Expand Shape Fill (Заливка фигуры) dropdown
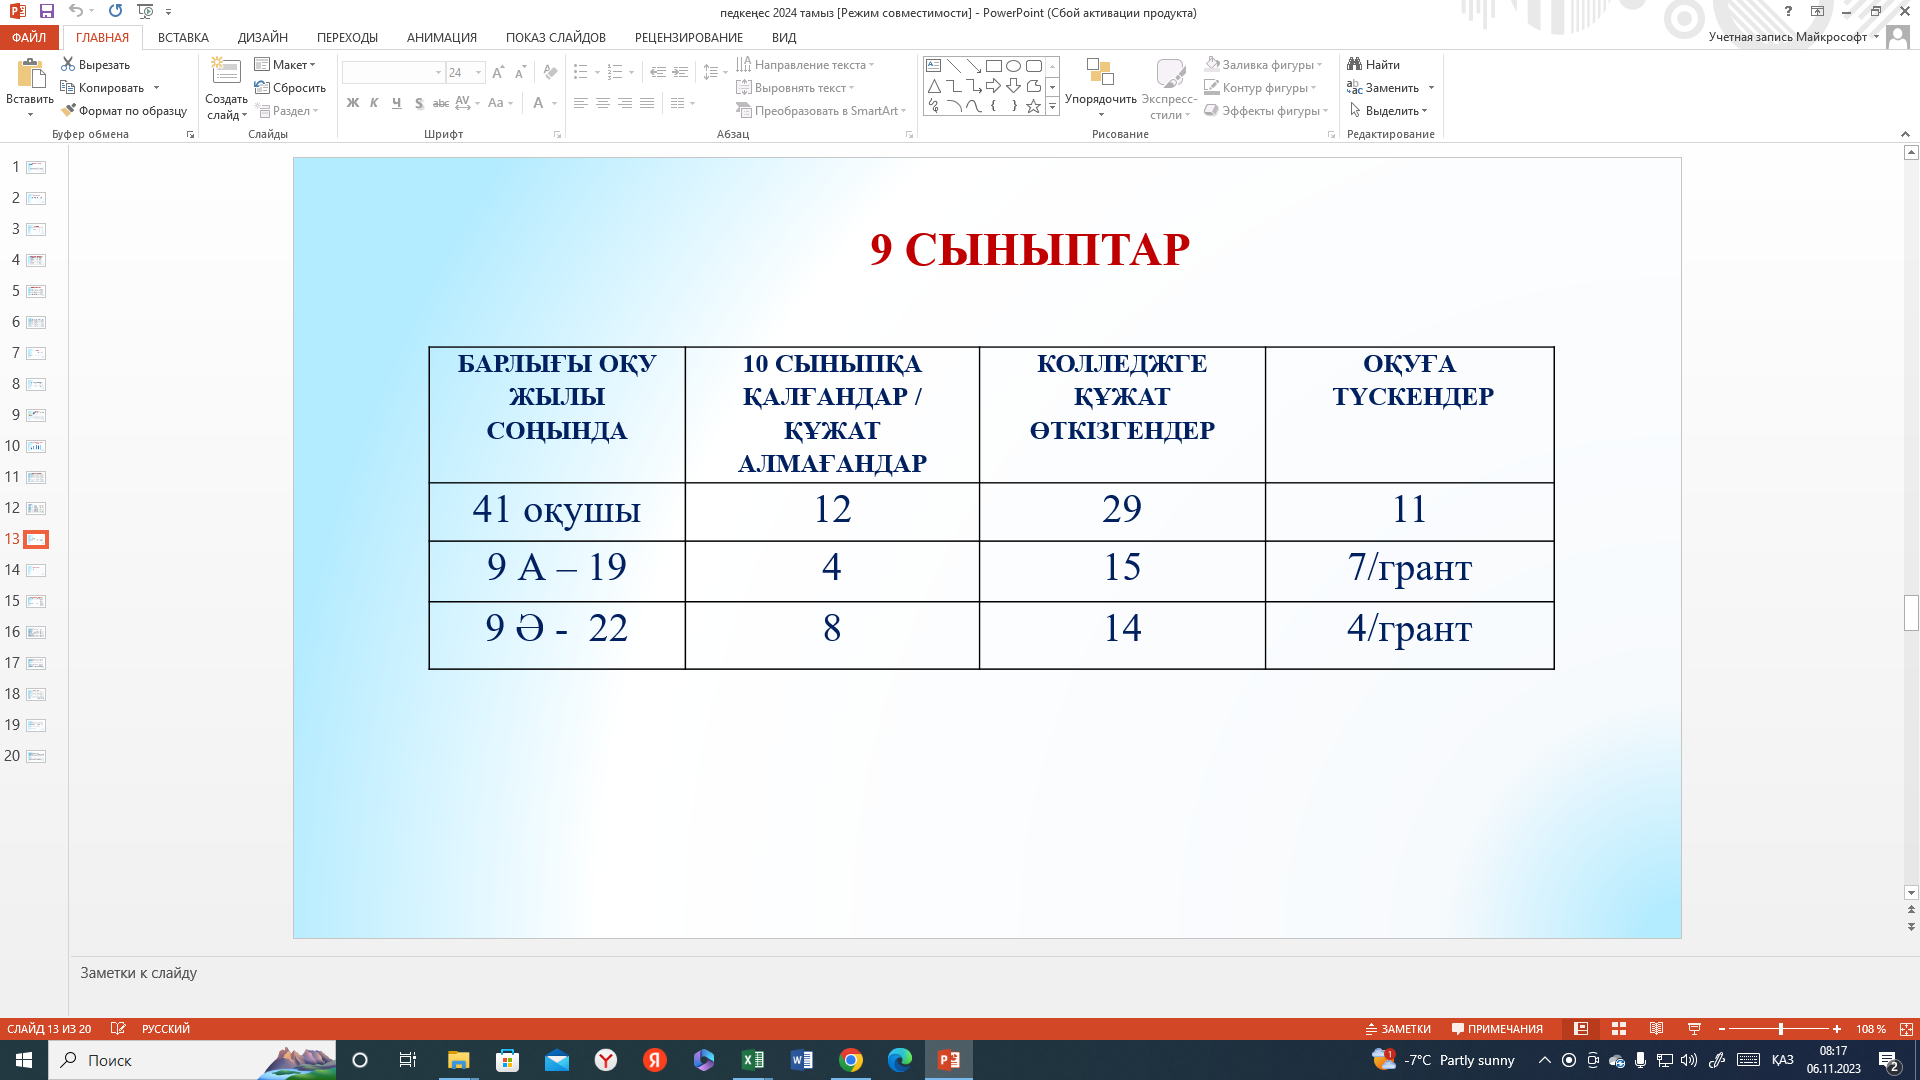This screenshot has height=1080, width=1920. [x=1264, y=64]
